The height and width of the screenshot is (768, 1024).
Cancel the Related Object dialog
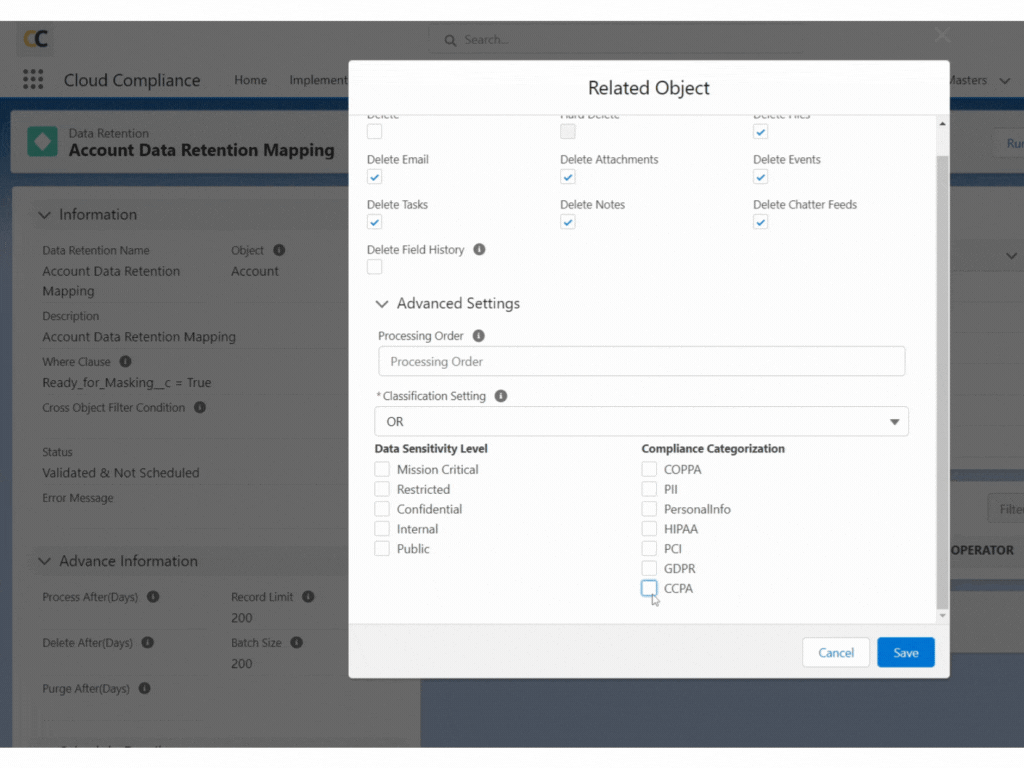[835, 652]
